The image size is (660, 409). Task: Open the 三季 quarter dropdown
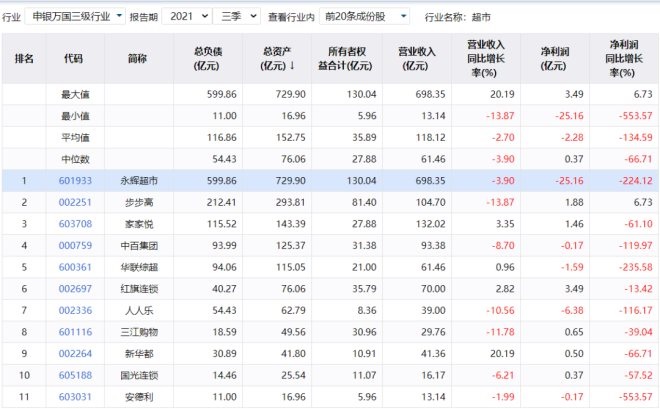coord(238,17)
